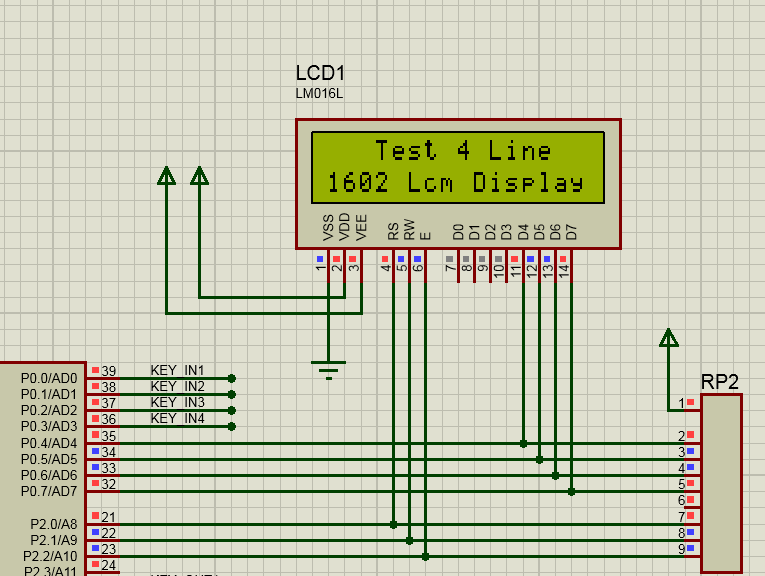Viewport: 765px width, 576px height.
Task: Click the terminal dot ending the KEY_IN4 wire
Action: coord(232,427)
